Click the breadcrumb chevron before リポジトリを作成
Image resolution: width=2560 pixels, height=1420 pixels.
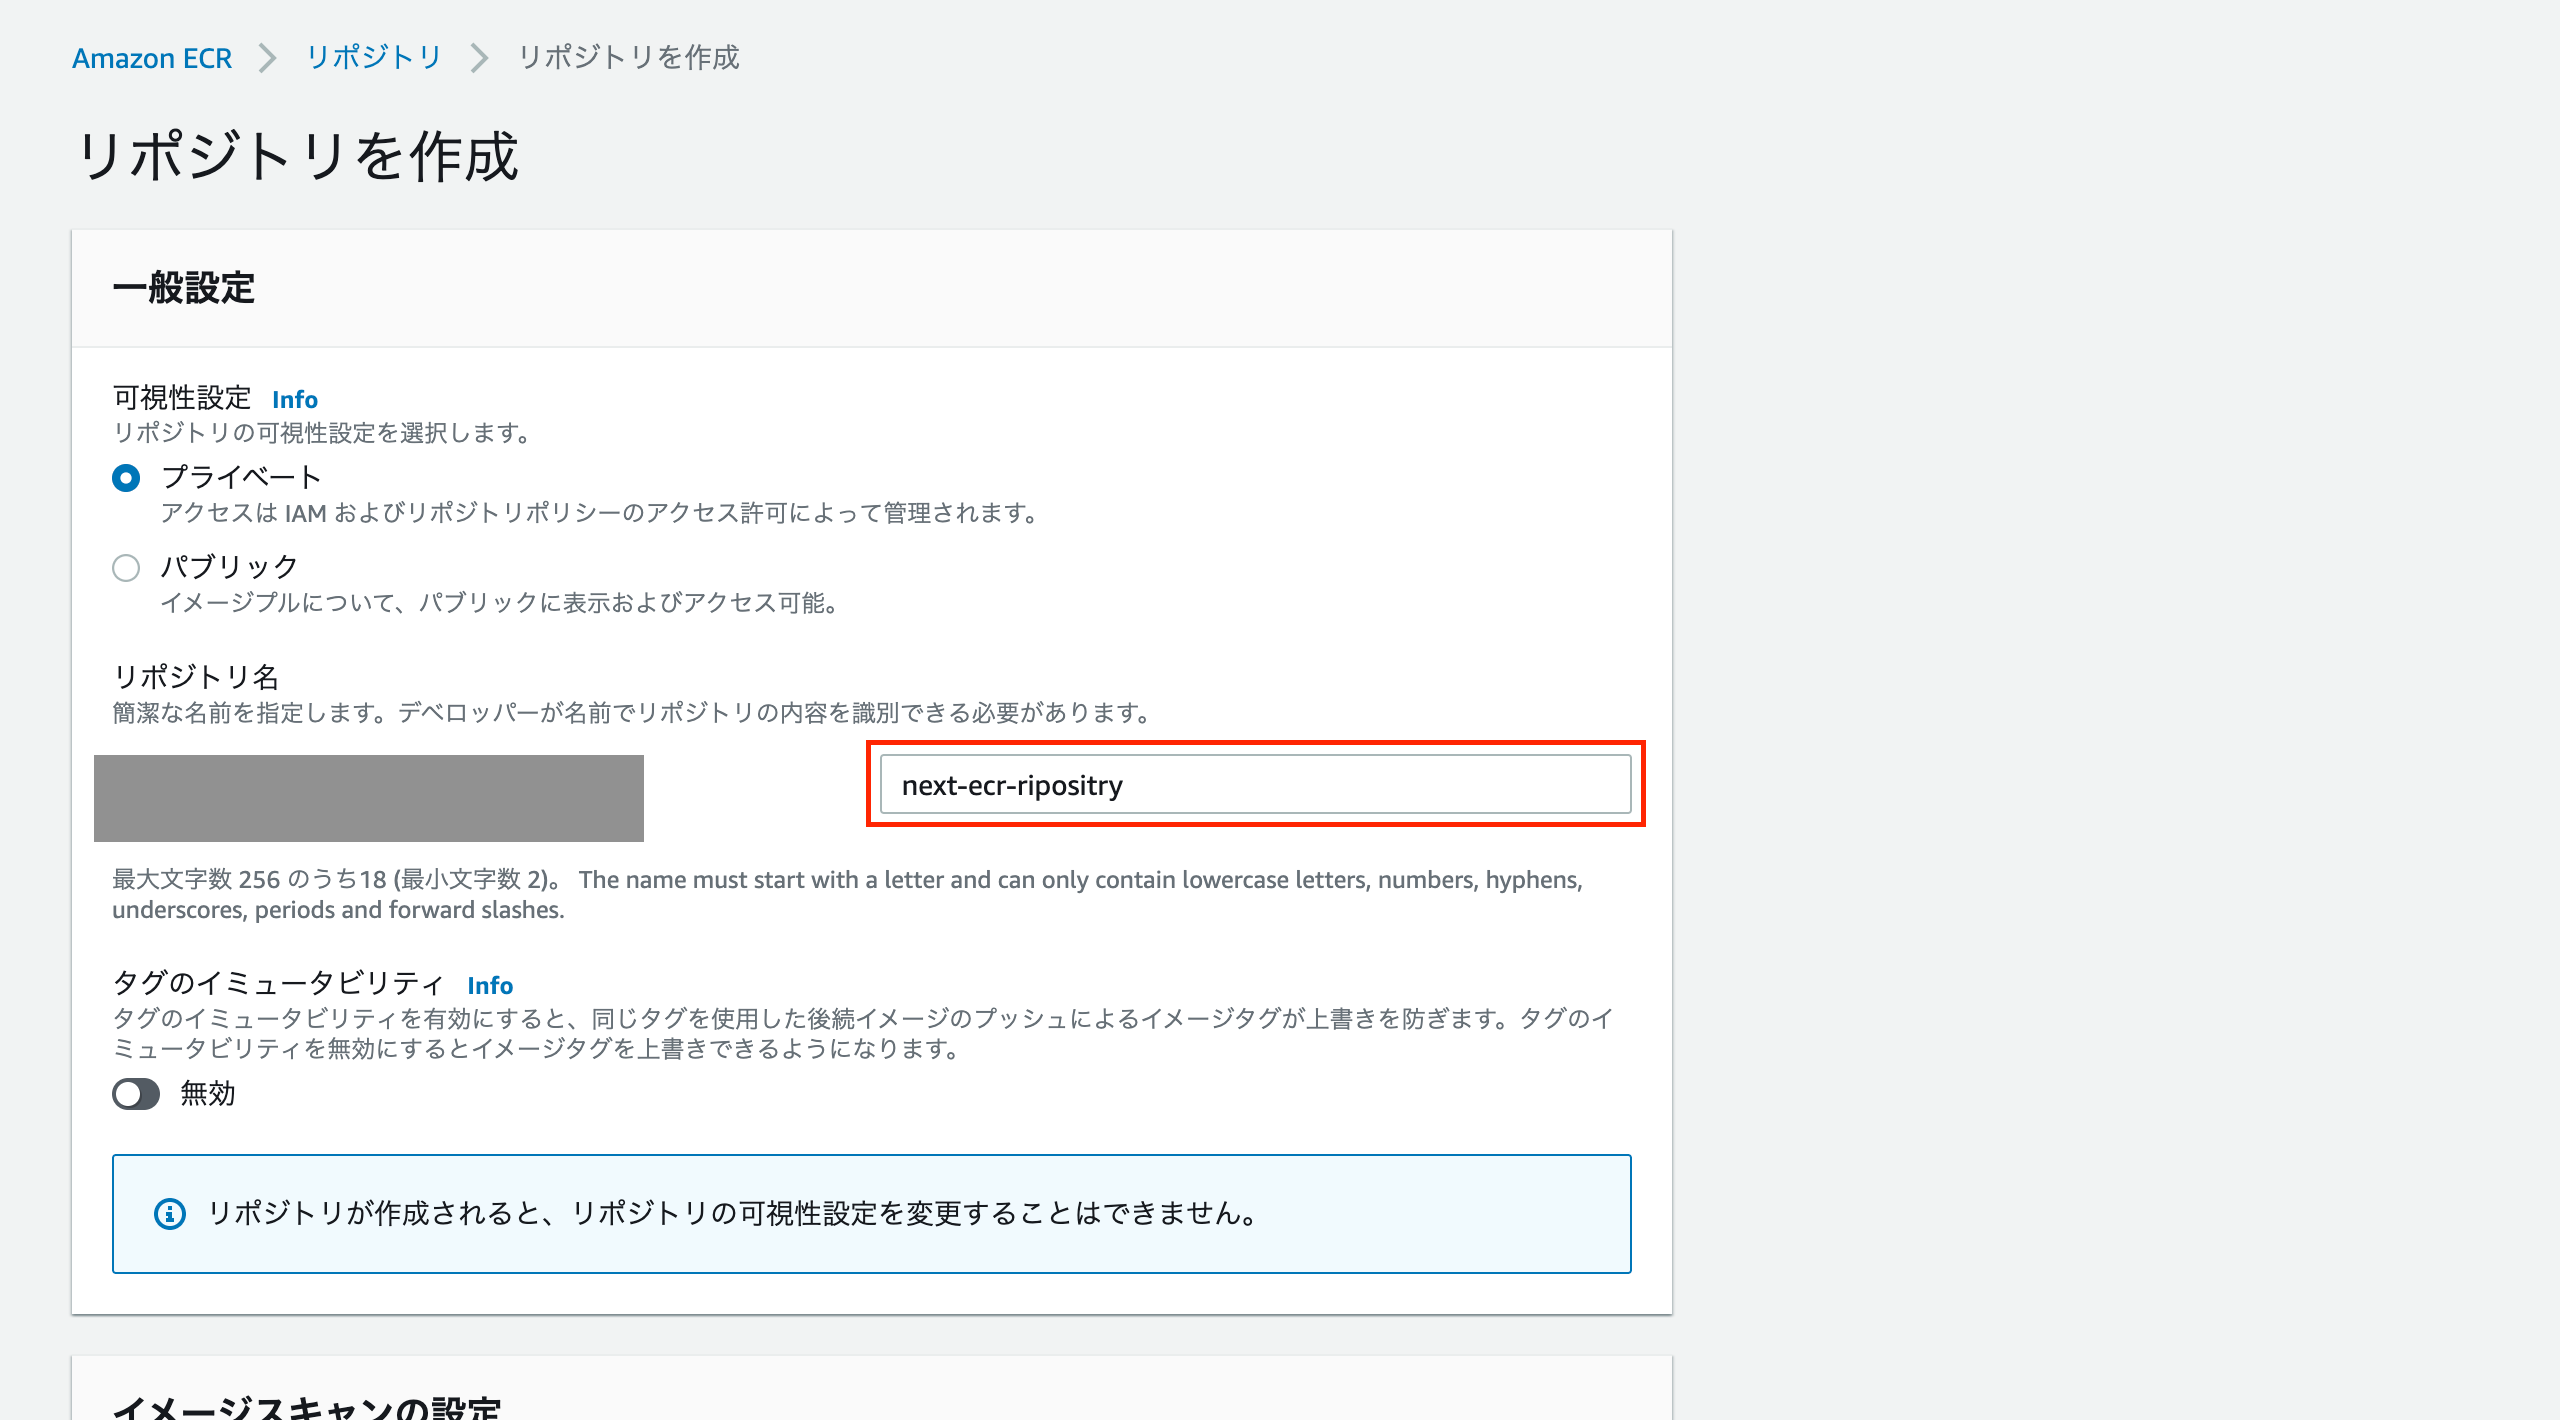[x=480, y=58]
